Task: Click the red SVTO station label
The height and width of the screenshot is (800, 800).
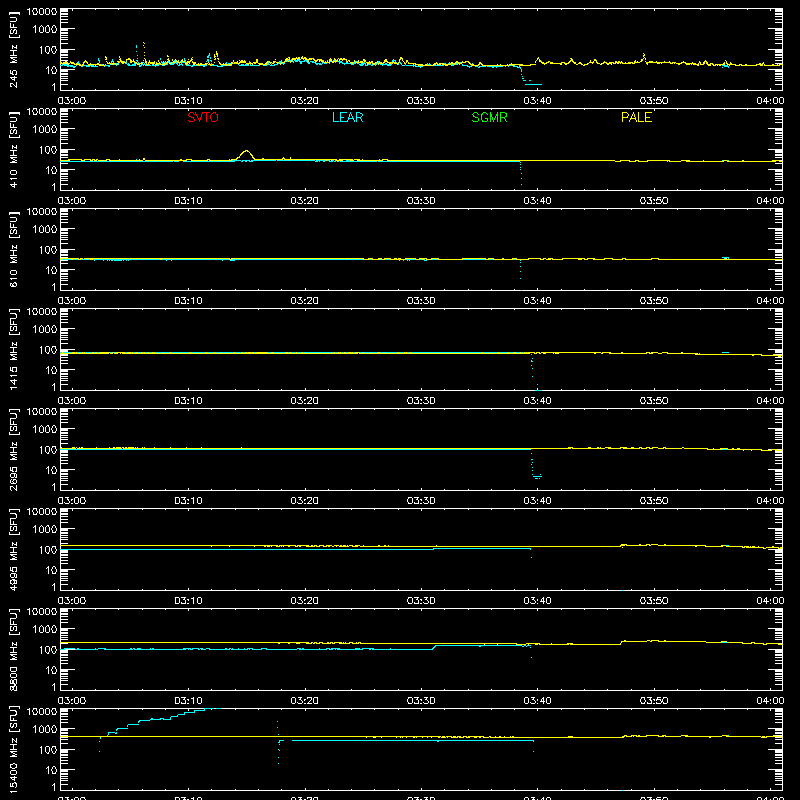Action: pos(203,117)
